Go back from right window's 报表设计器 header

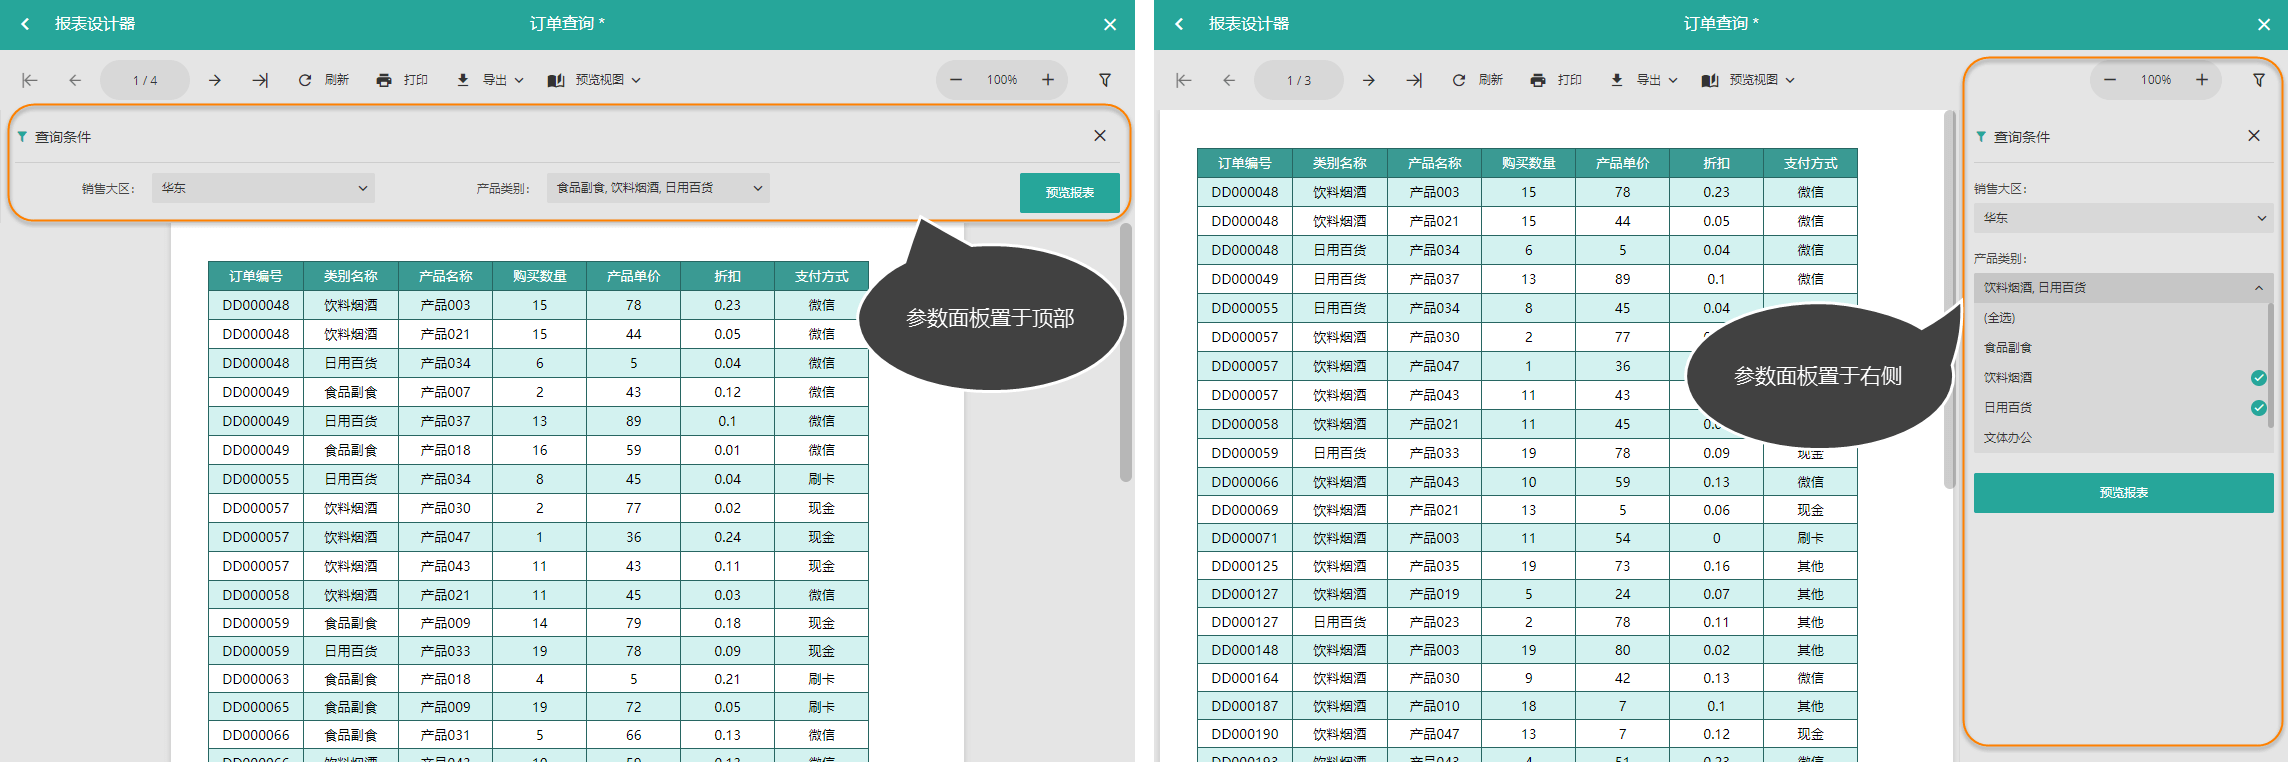1179,24
